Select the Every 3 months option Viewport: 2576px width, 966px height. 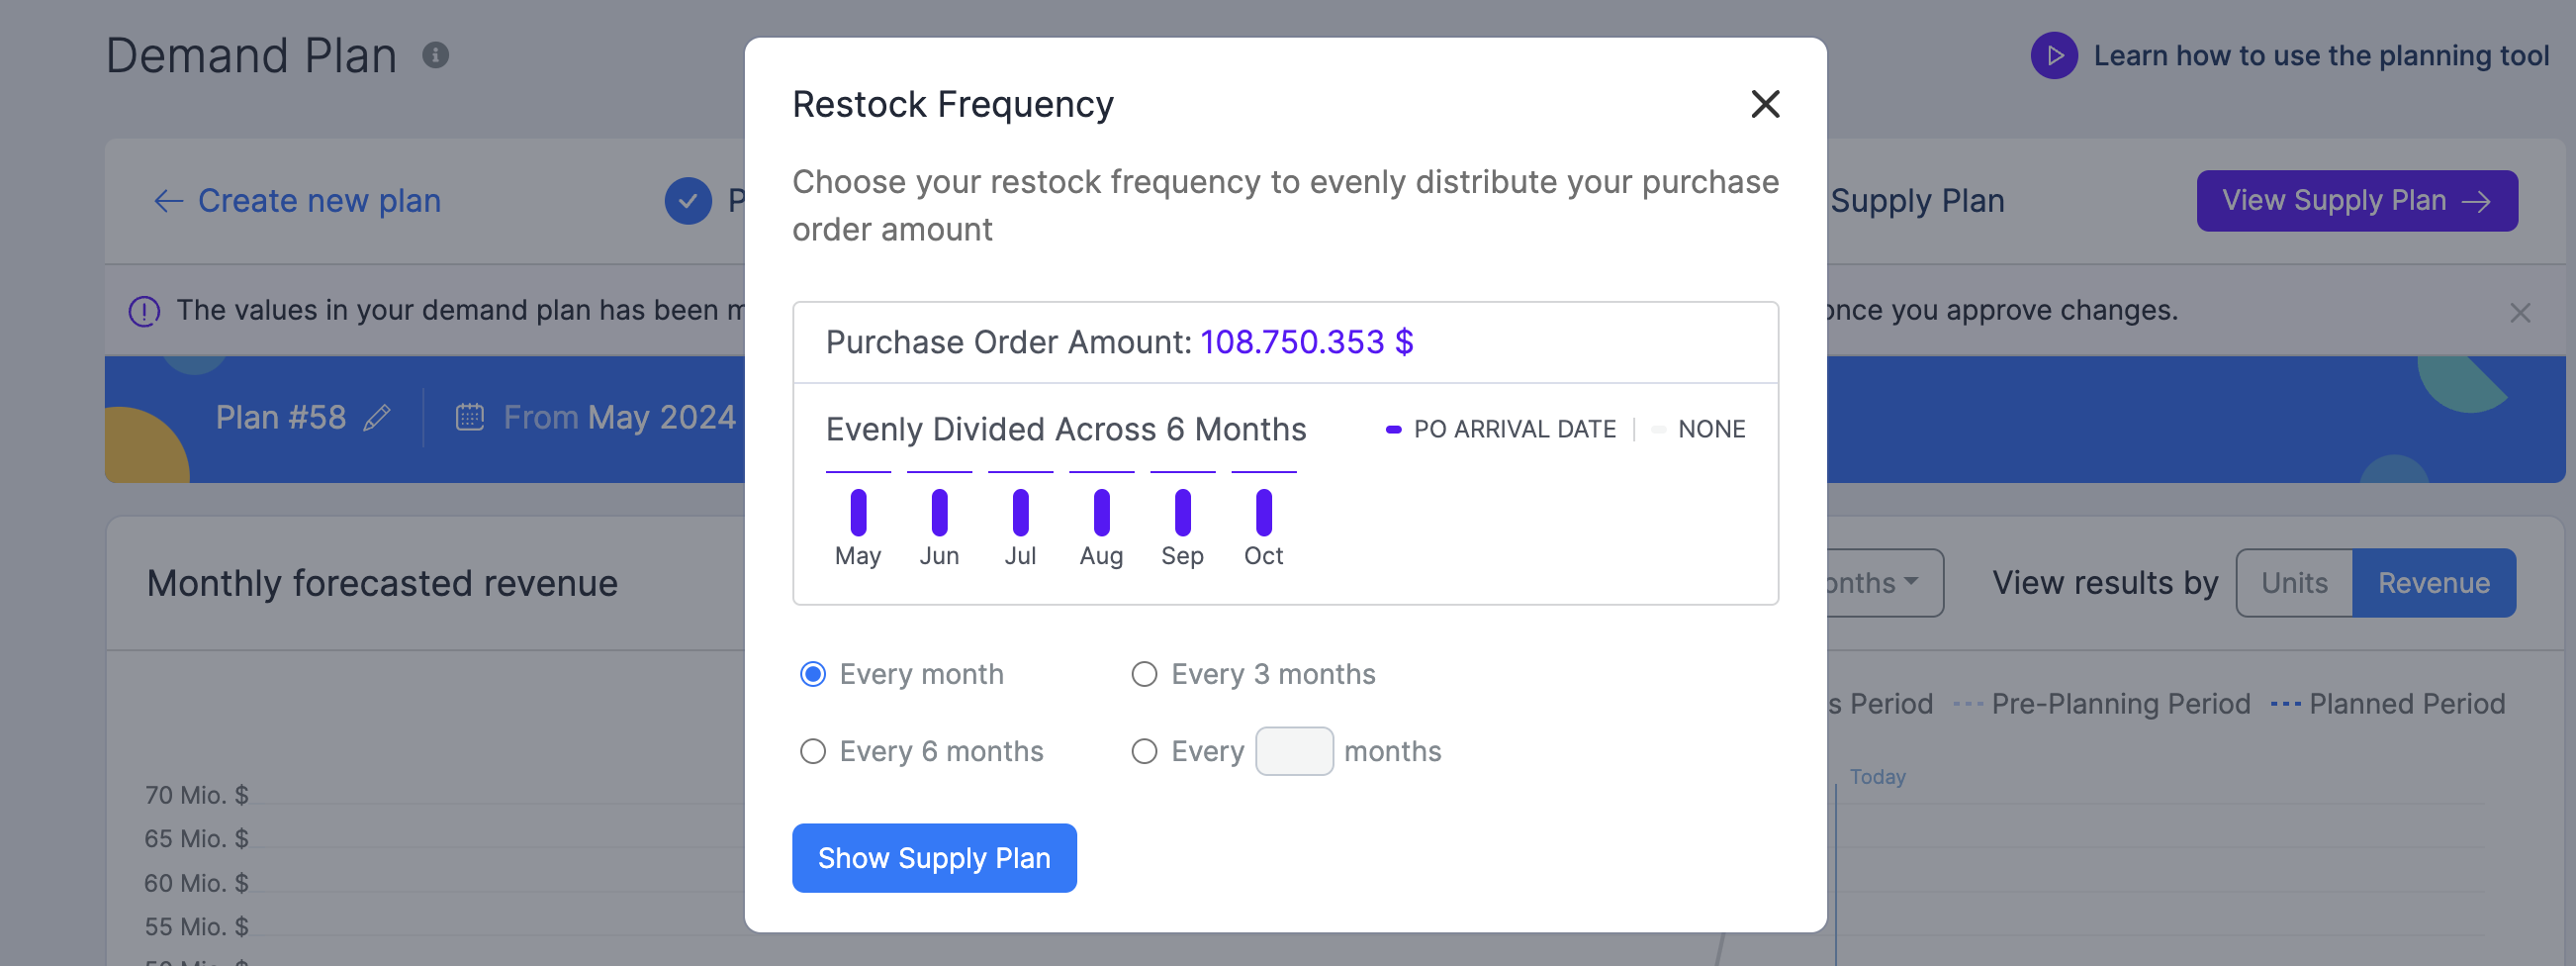point(1144,674)
